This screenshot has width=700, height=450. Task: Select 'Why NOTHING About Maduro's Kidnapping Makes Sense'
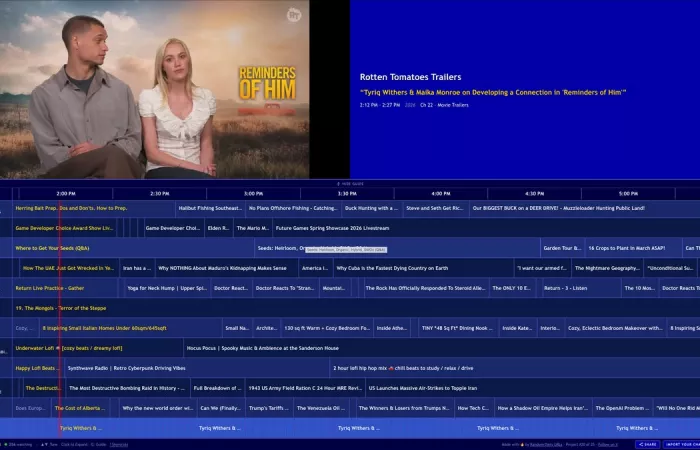coord(226,268)
